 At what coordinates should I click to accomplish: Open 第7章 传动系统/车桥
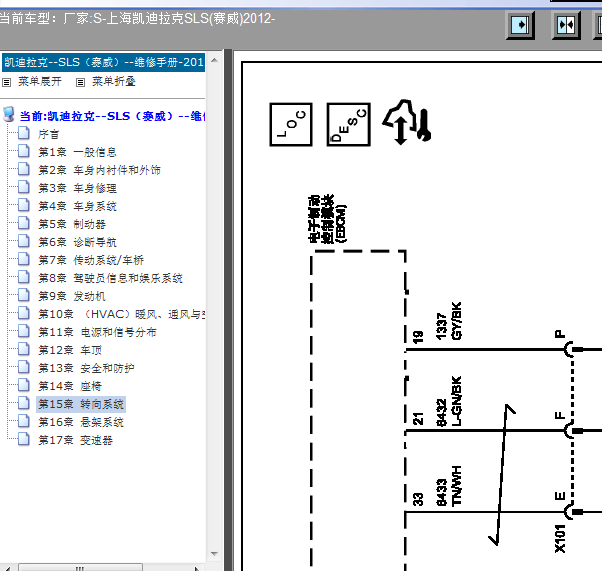click(91, 260)
